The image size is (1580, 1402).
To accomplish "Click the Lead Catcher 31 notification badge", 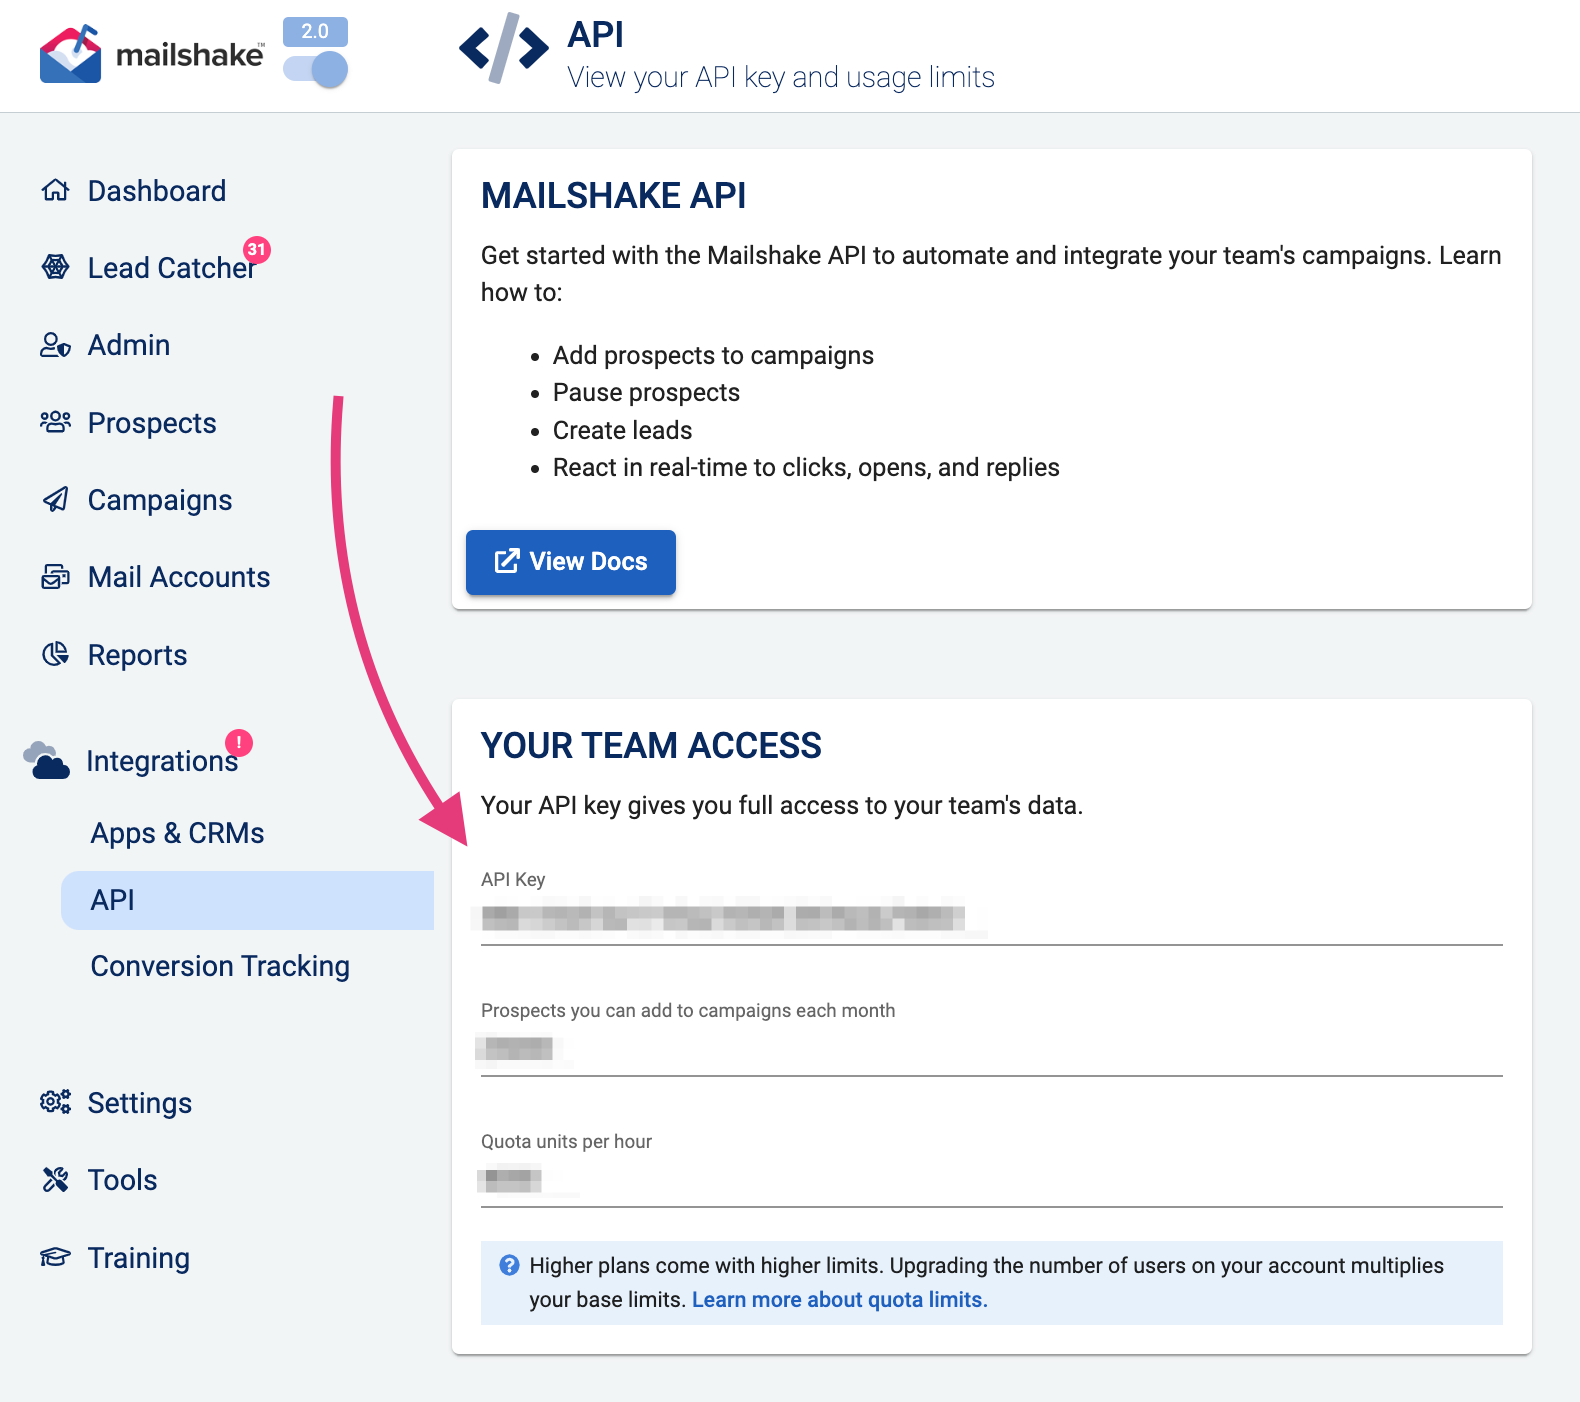I will (x=257, y=249).
